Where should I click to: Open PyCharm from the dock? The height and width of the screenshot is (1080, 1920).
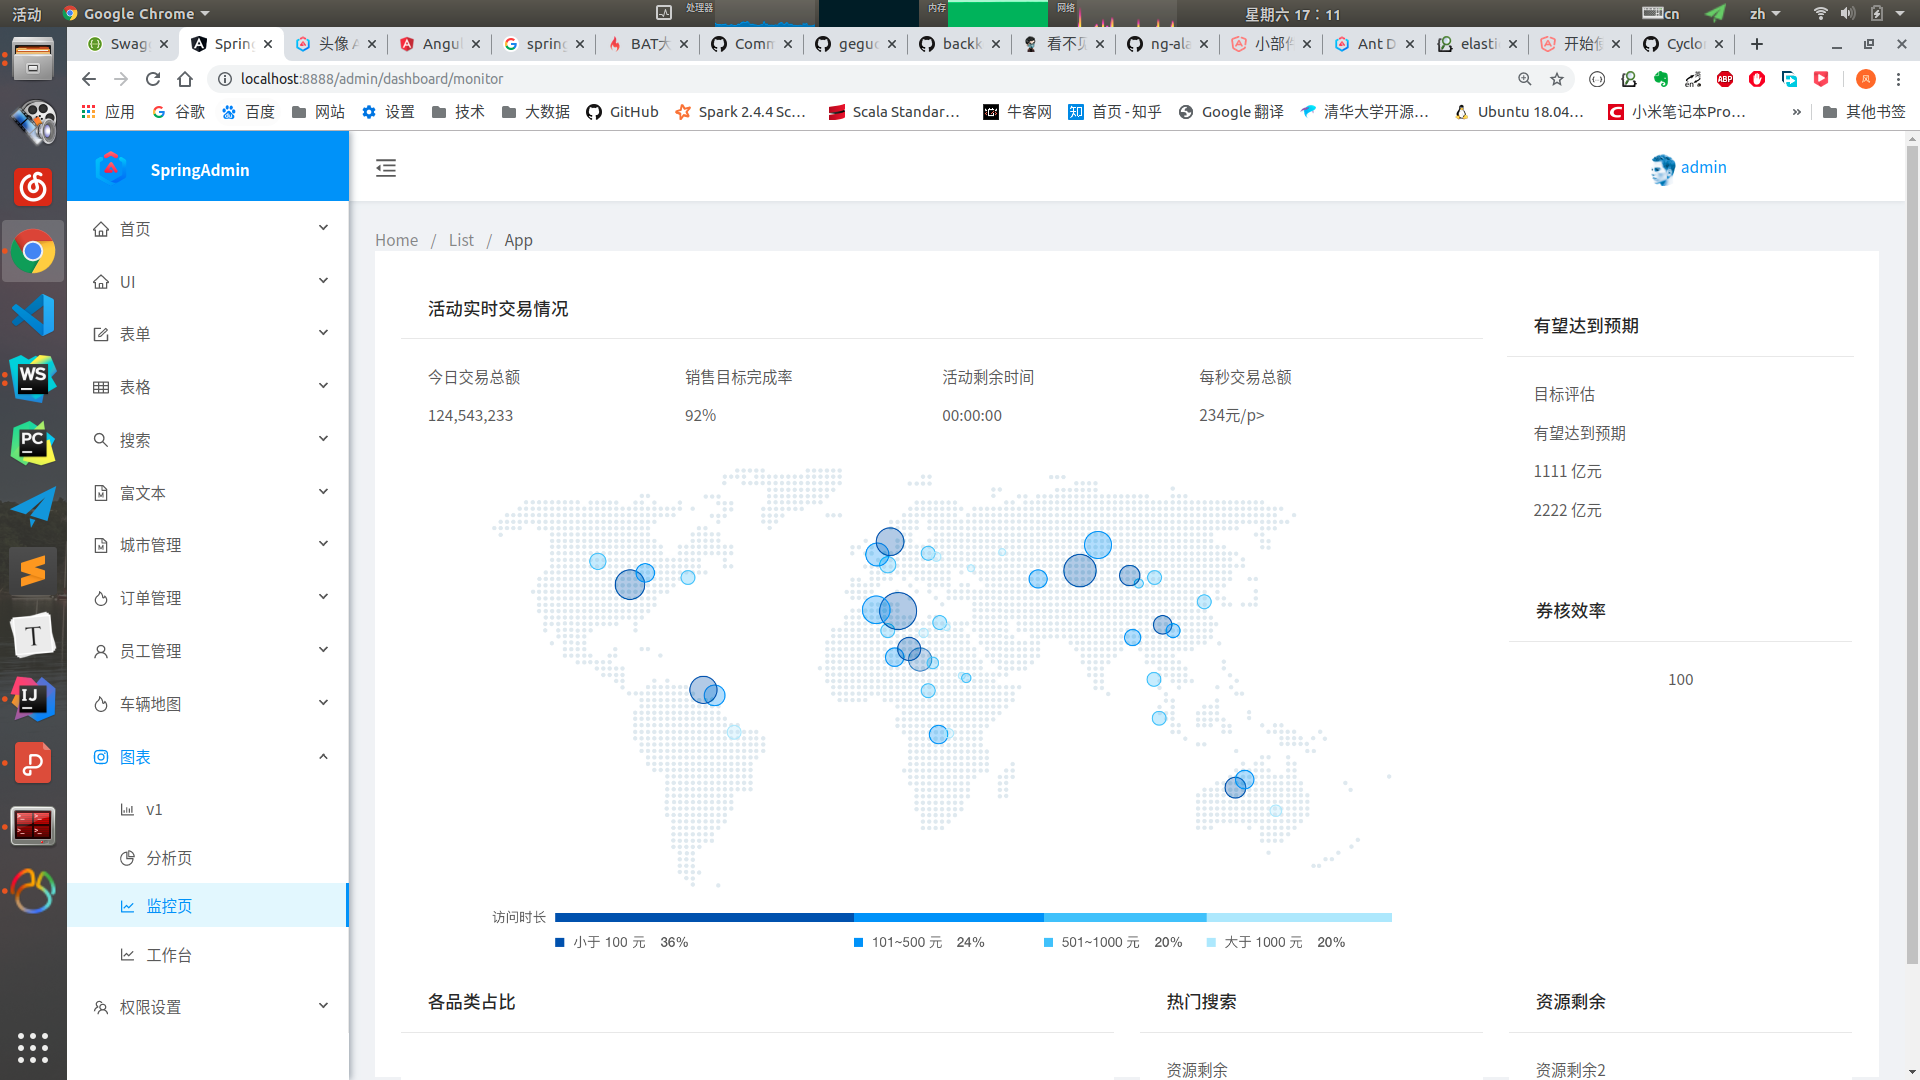coord(33,443)
